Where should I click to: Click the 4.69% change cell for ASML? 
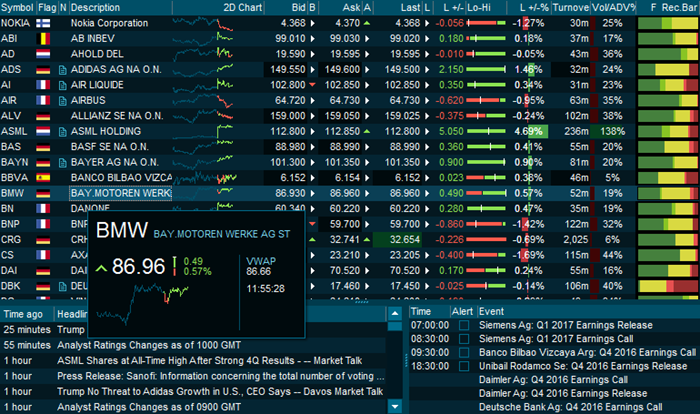click(x=528, y=131)
